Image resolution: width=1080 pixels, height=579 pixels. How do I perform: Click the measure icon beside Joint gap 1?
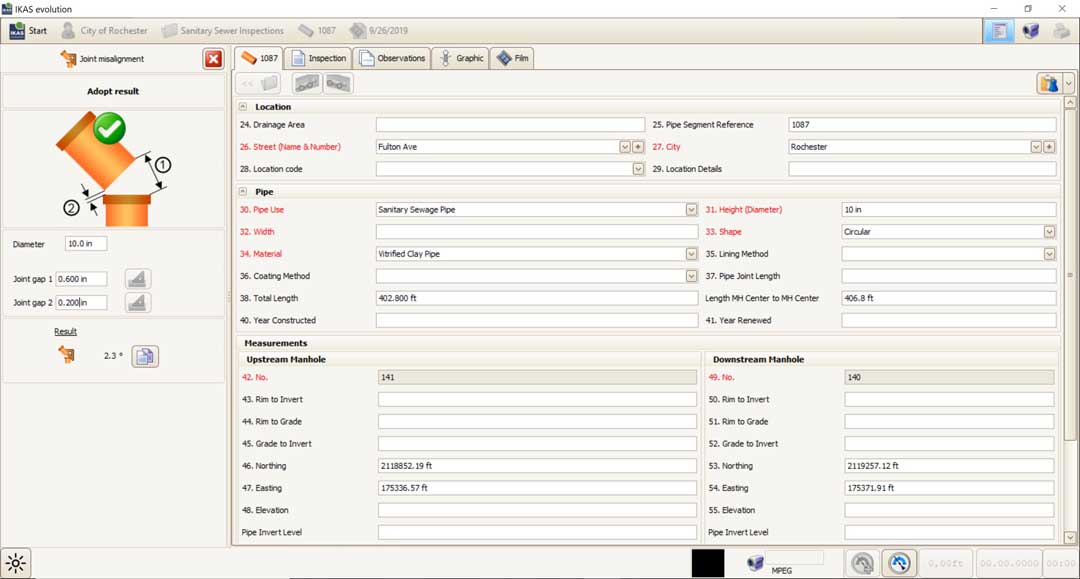(x=138, y=279)
